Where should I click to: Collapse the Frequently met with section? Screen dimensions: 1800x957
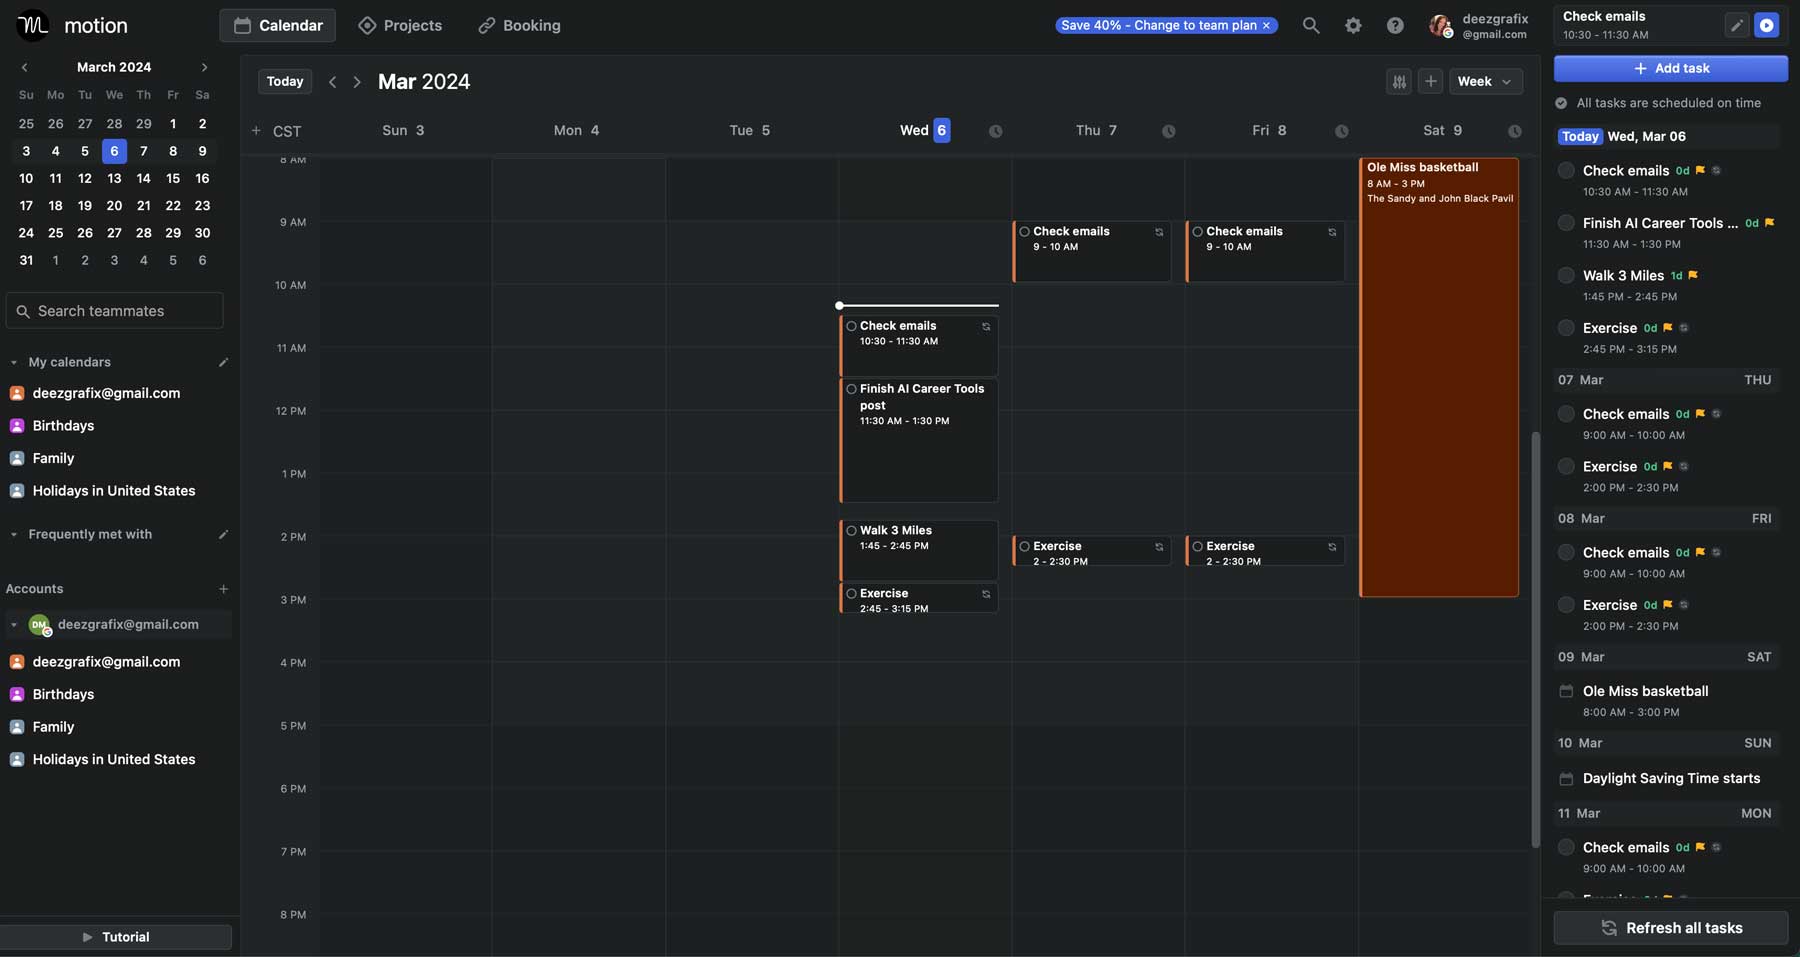click(14, 535)
